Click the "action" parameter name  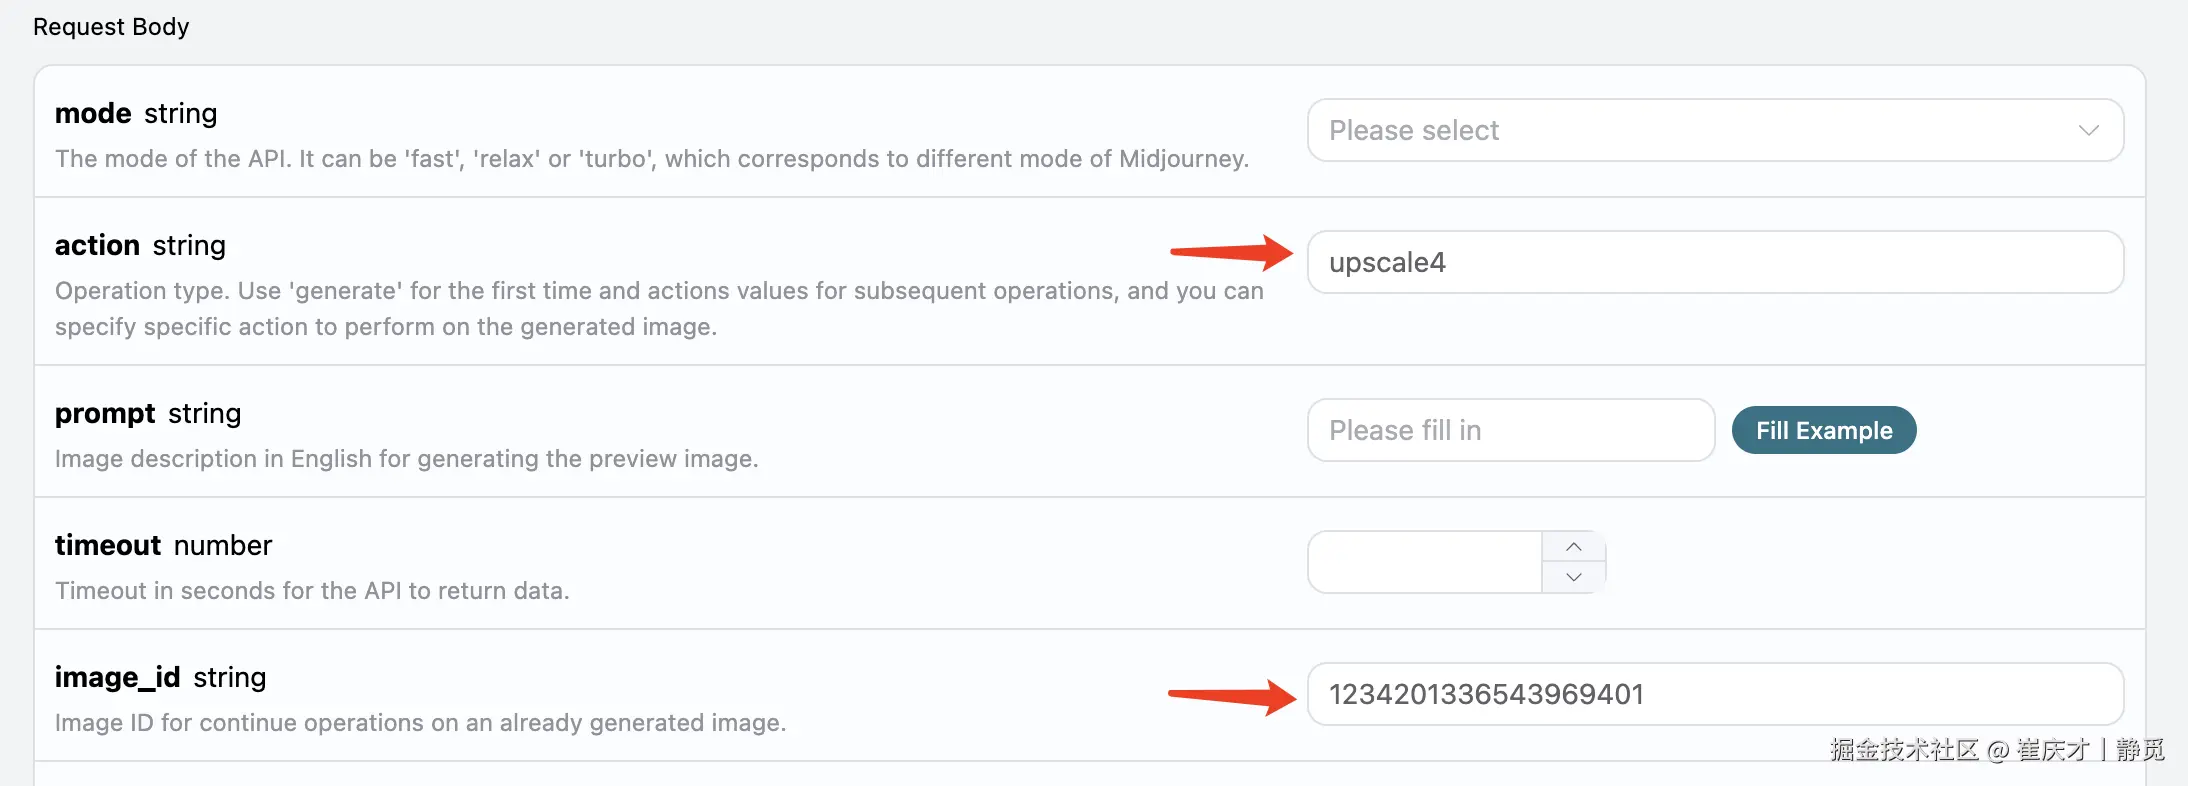pos(97,246)
